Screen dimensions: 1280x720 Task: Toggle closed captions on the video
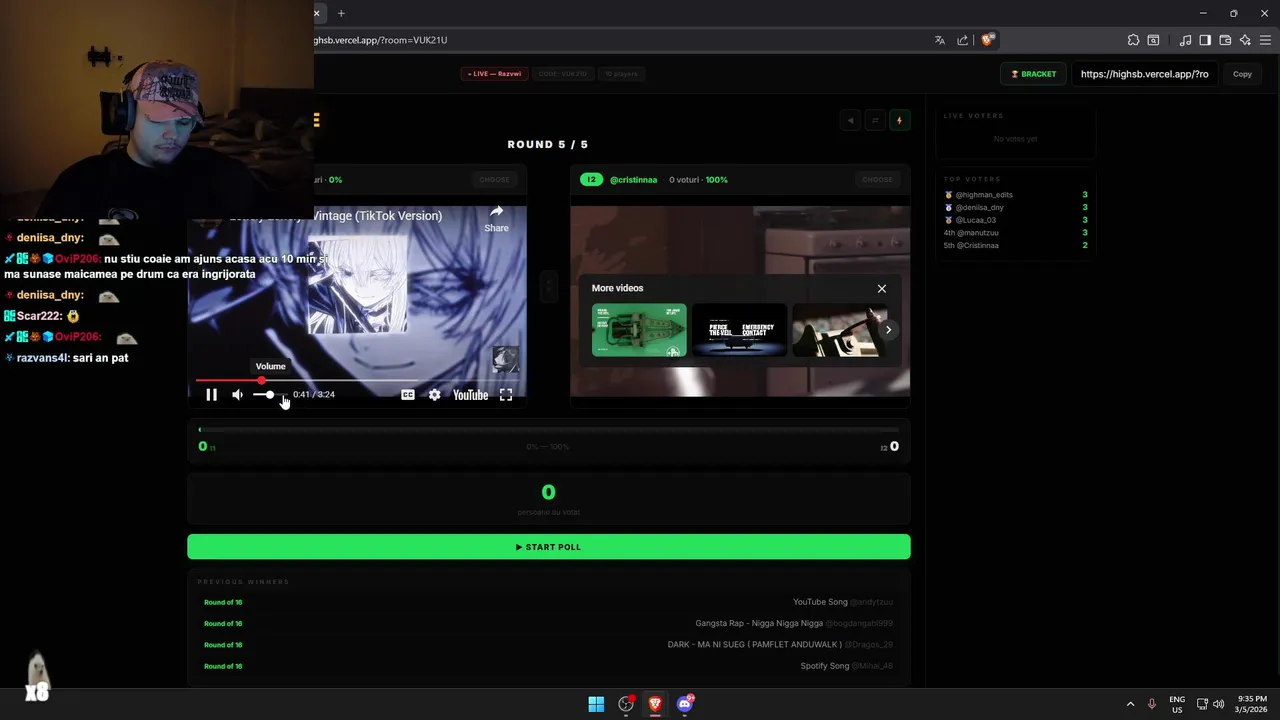(408, 395)
